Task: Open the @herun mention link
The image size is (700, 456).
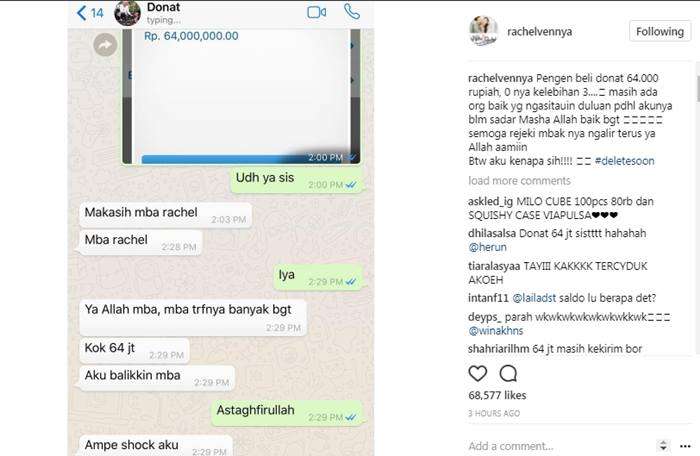Action: [x=487, y=247]
